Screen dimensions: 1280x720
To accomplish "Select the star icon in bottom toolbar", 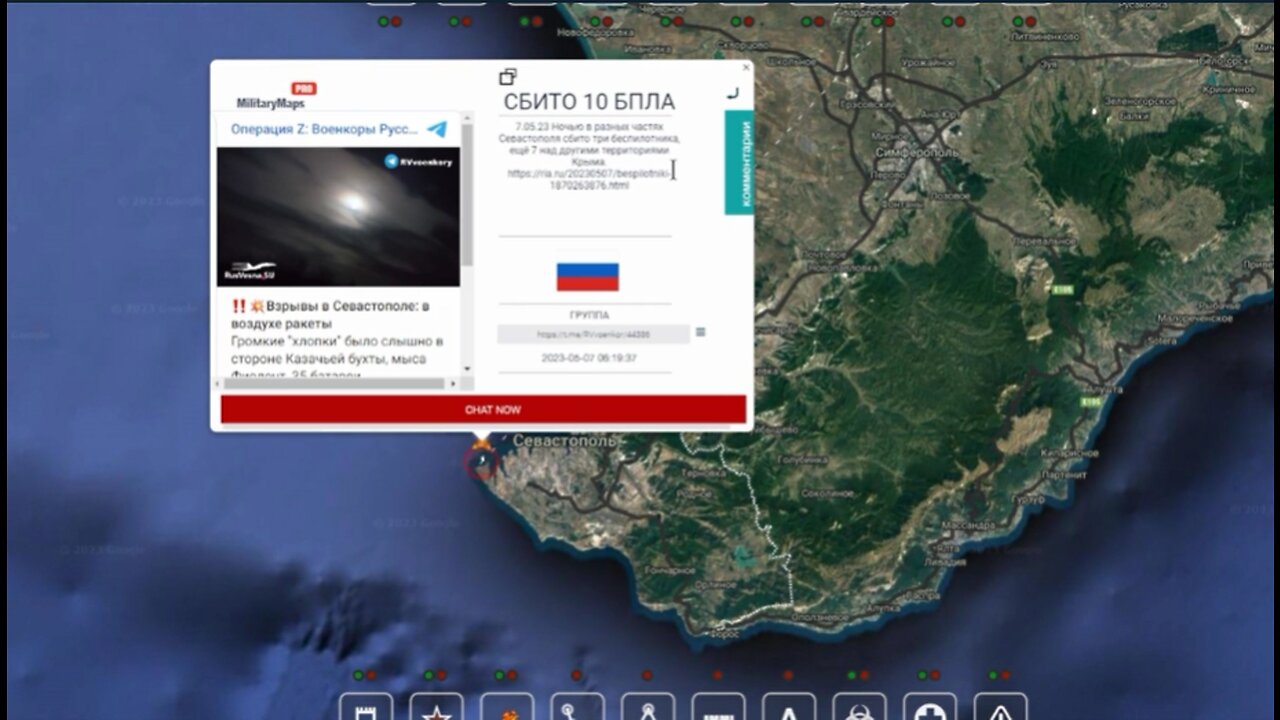I will [x=436, y=707].
